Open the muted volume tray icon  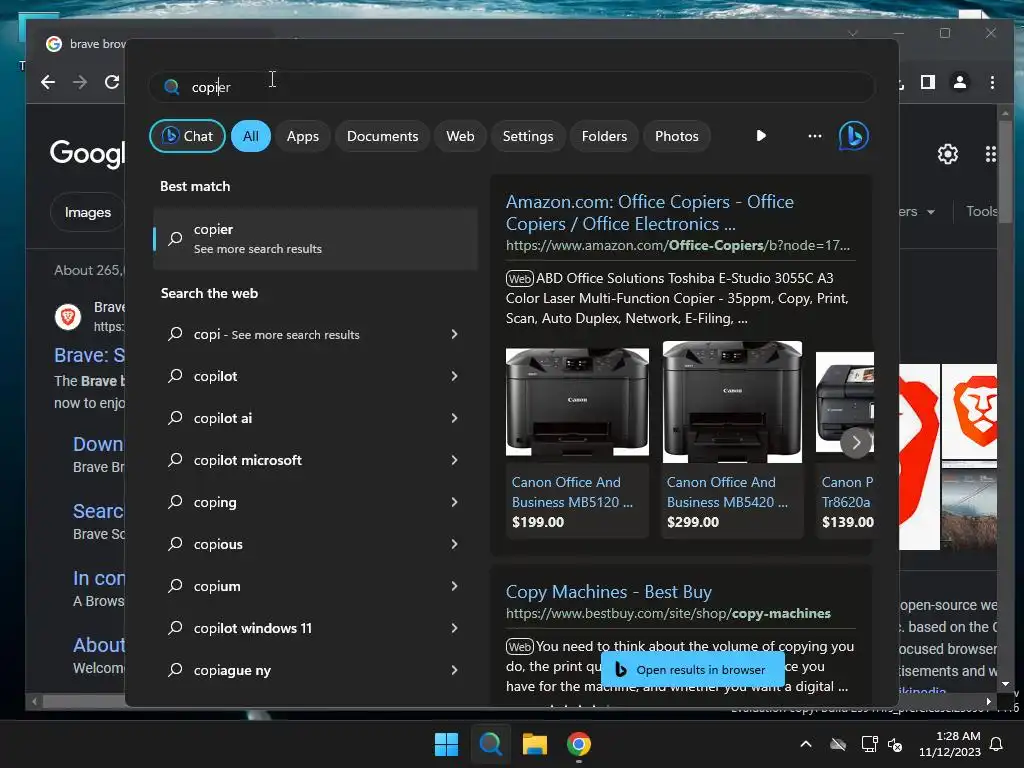point(895,744)
